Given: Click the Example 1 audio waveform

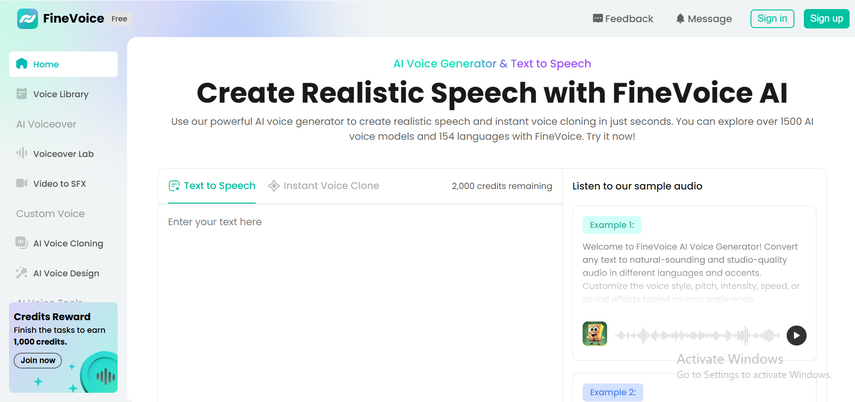Looking at the screenshot, I should (697, 335).
